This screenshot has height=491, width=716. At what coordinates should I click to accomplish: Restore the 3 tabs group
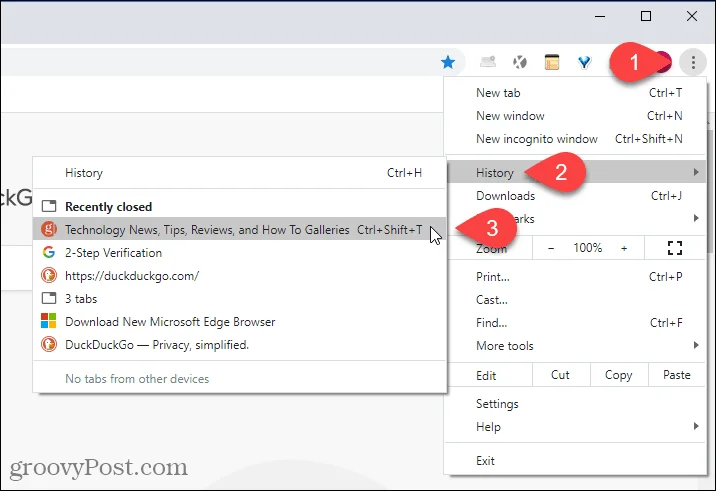pyautogui.click(x=240, y=298)
